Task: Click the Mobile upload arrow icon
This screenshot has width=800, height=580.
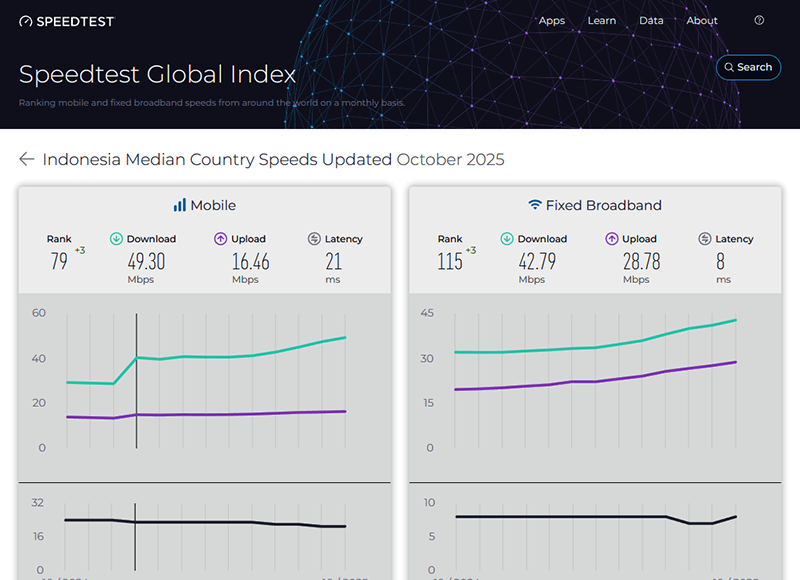Action: (221, 239)
